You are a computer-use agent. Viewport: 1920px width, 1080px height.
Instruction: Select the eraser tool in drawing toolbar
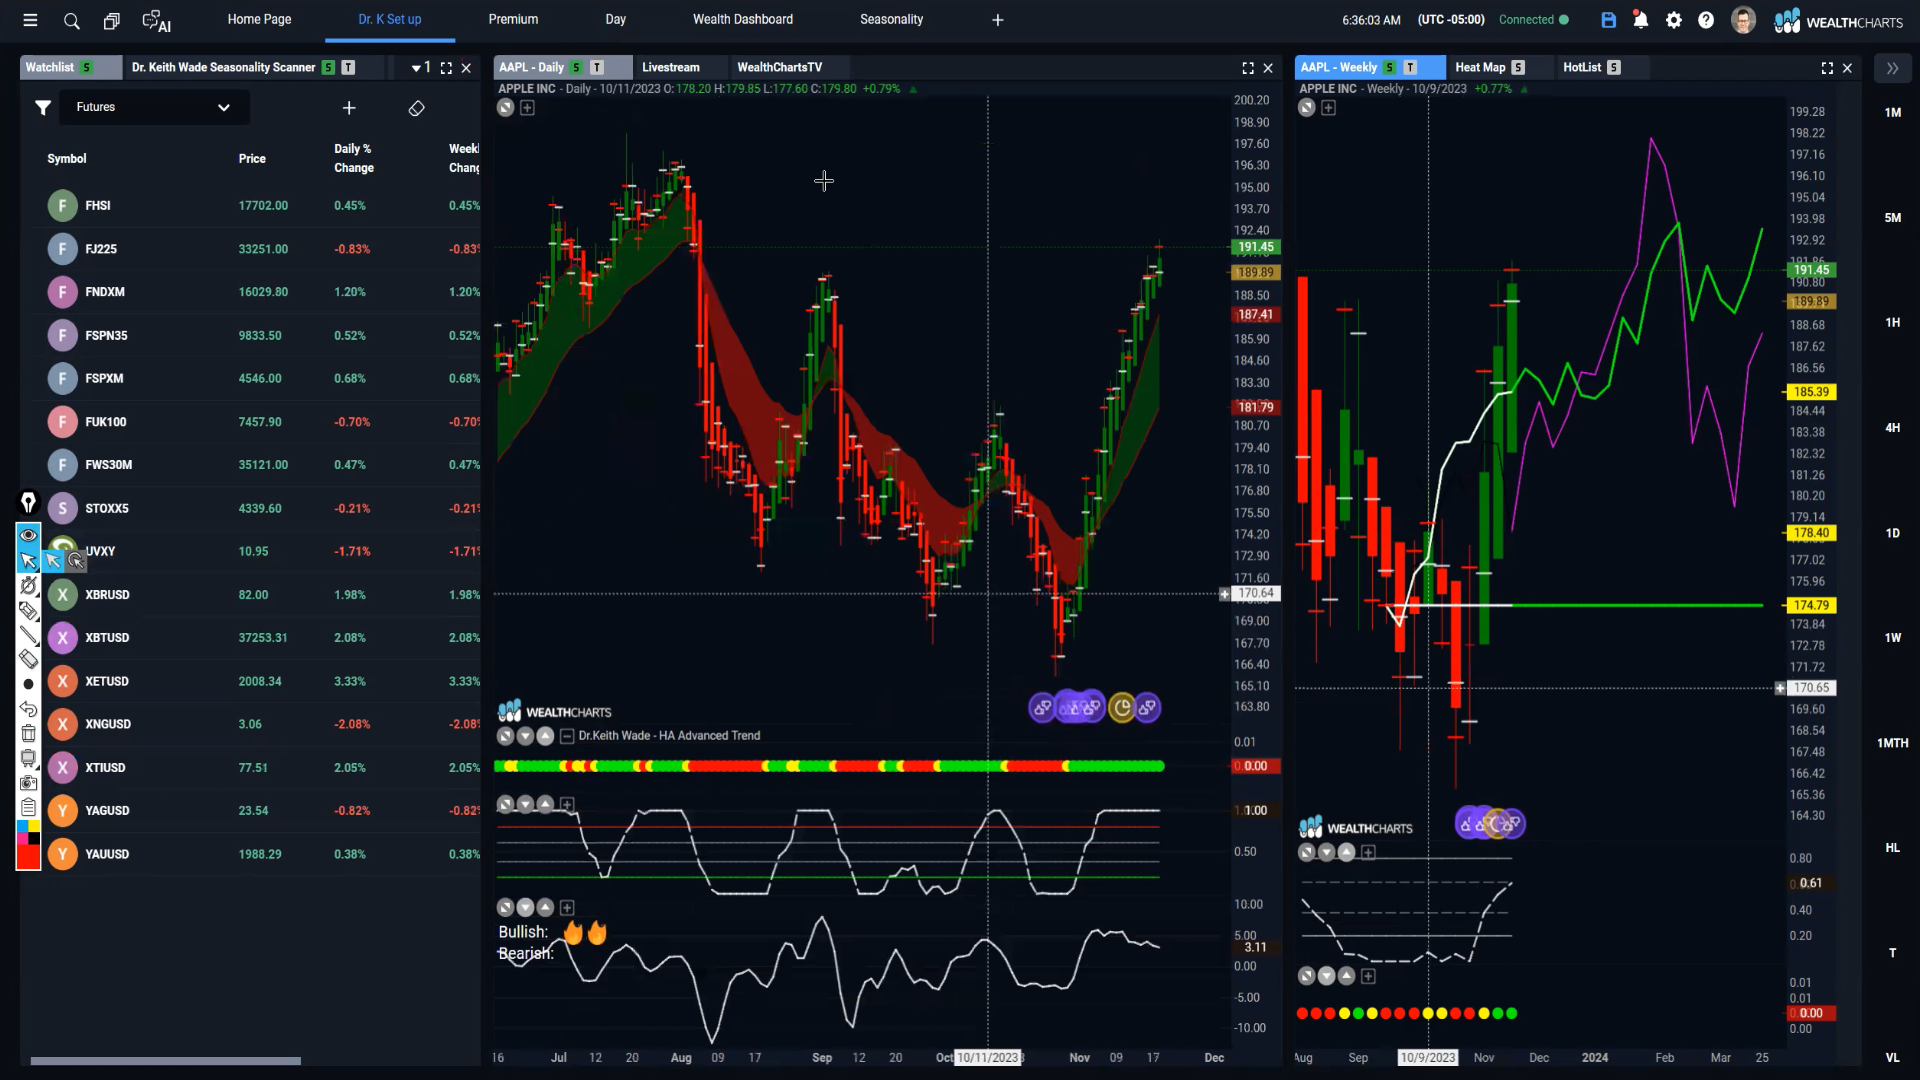28,659
